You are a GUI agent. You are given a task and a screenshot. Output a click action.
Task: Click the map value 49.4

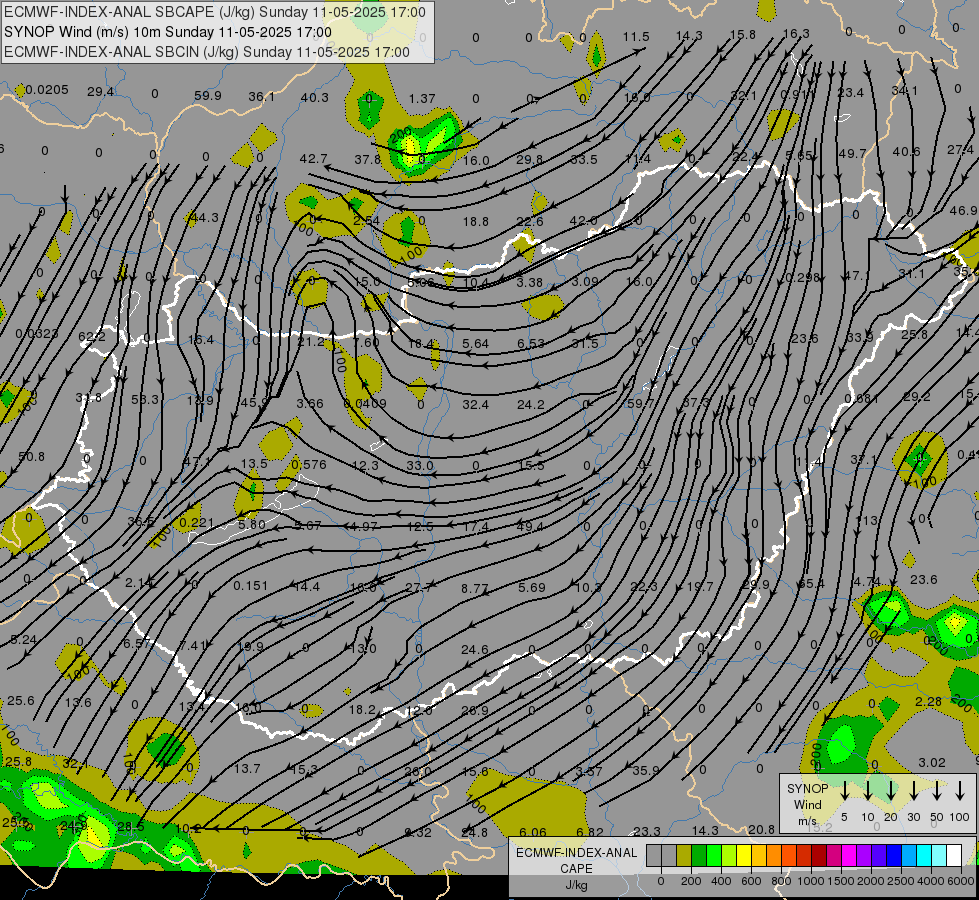coord(530,527)
